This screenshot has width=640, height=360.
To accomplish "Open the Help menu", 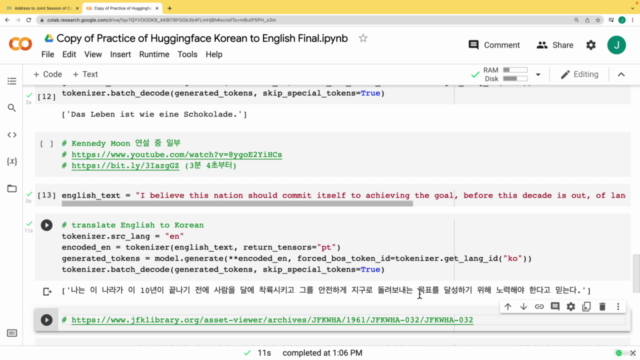I will coord(214,55).
